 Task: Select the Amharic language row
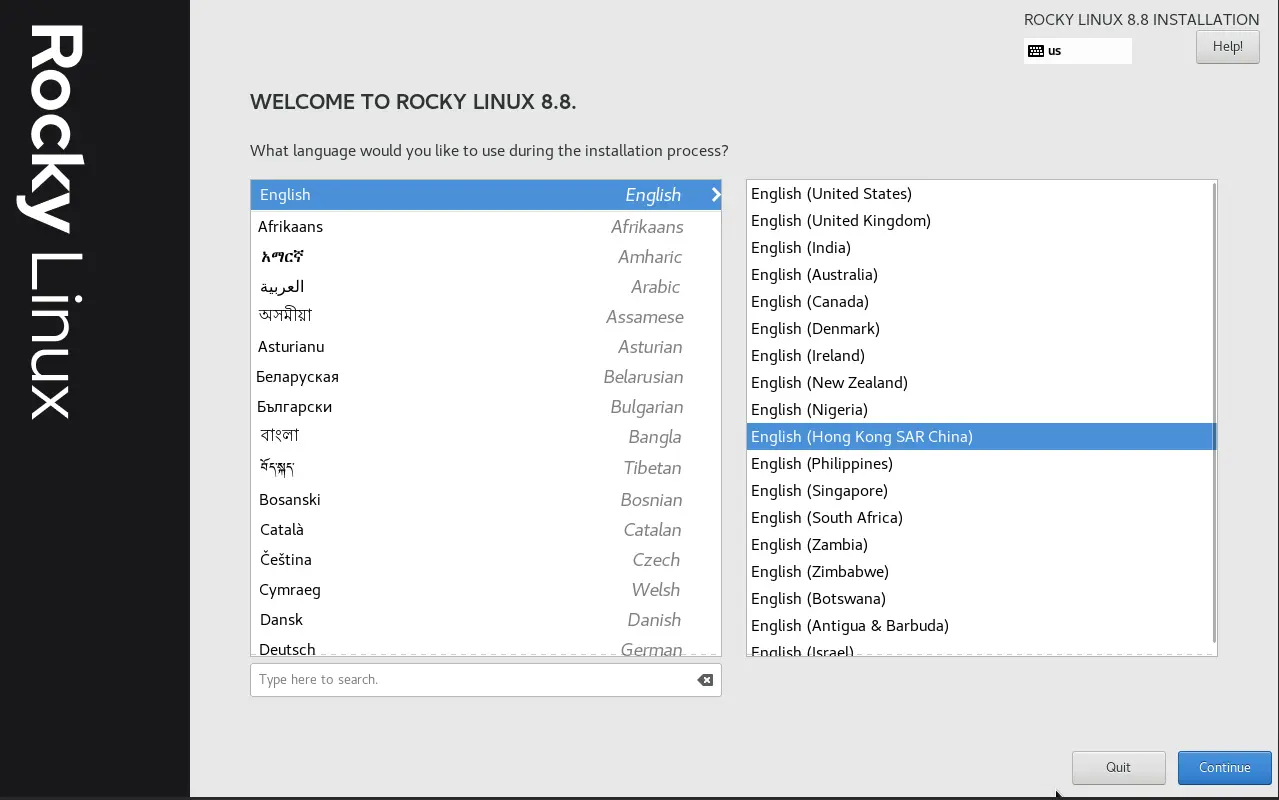click(486, 257)
